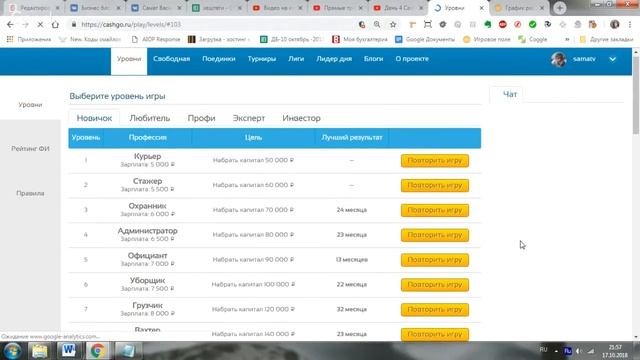Image resolution: width=640 pixels, height=360 pixels.
Task: Open Microsoft Word from the taskbar
Action: (68, 351)
